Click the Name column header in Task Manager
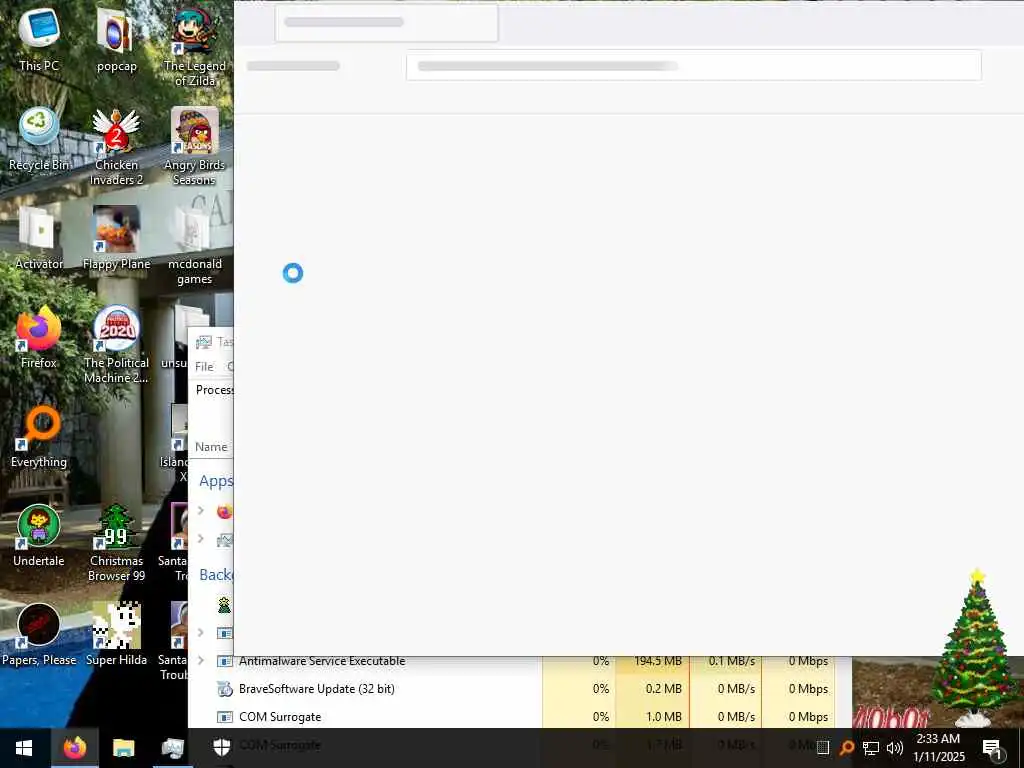 tap(211, 447)
